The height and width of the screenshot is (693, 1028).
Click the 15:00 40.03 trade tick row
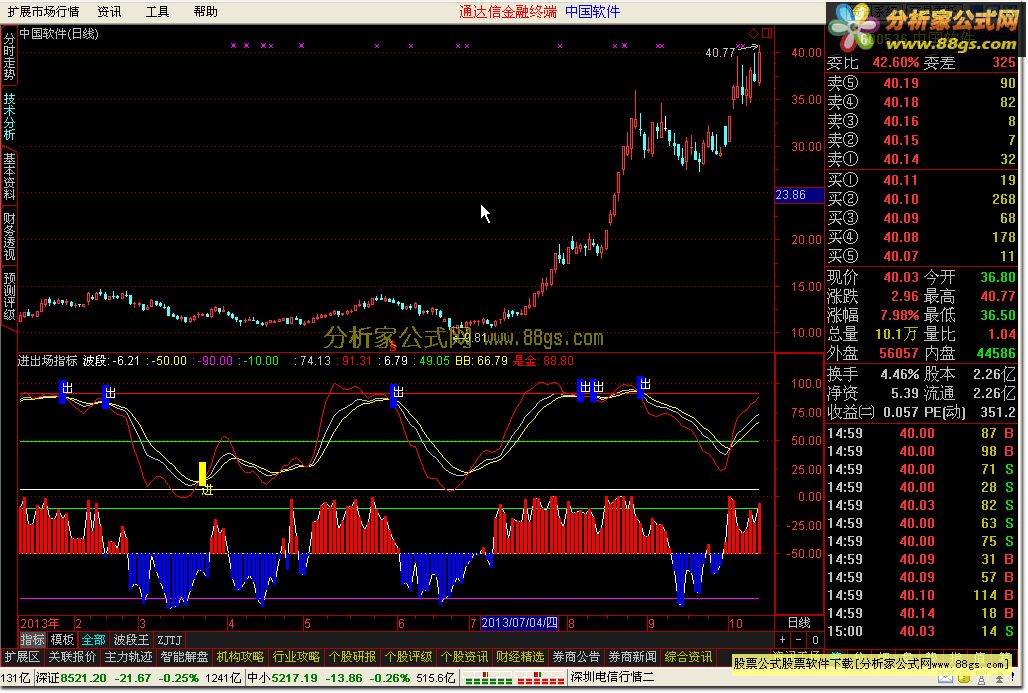921,631
